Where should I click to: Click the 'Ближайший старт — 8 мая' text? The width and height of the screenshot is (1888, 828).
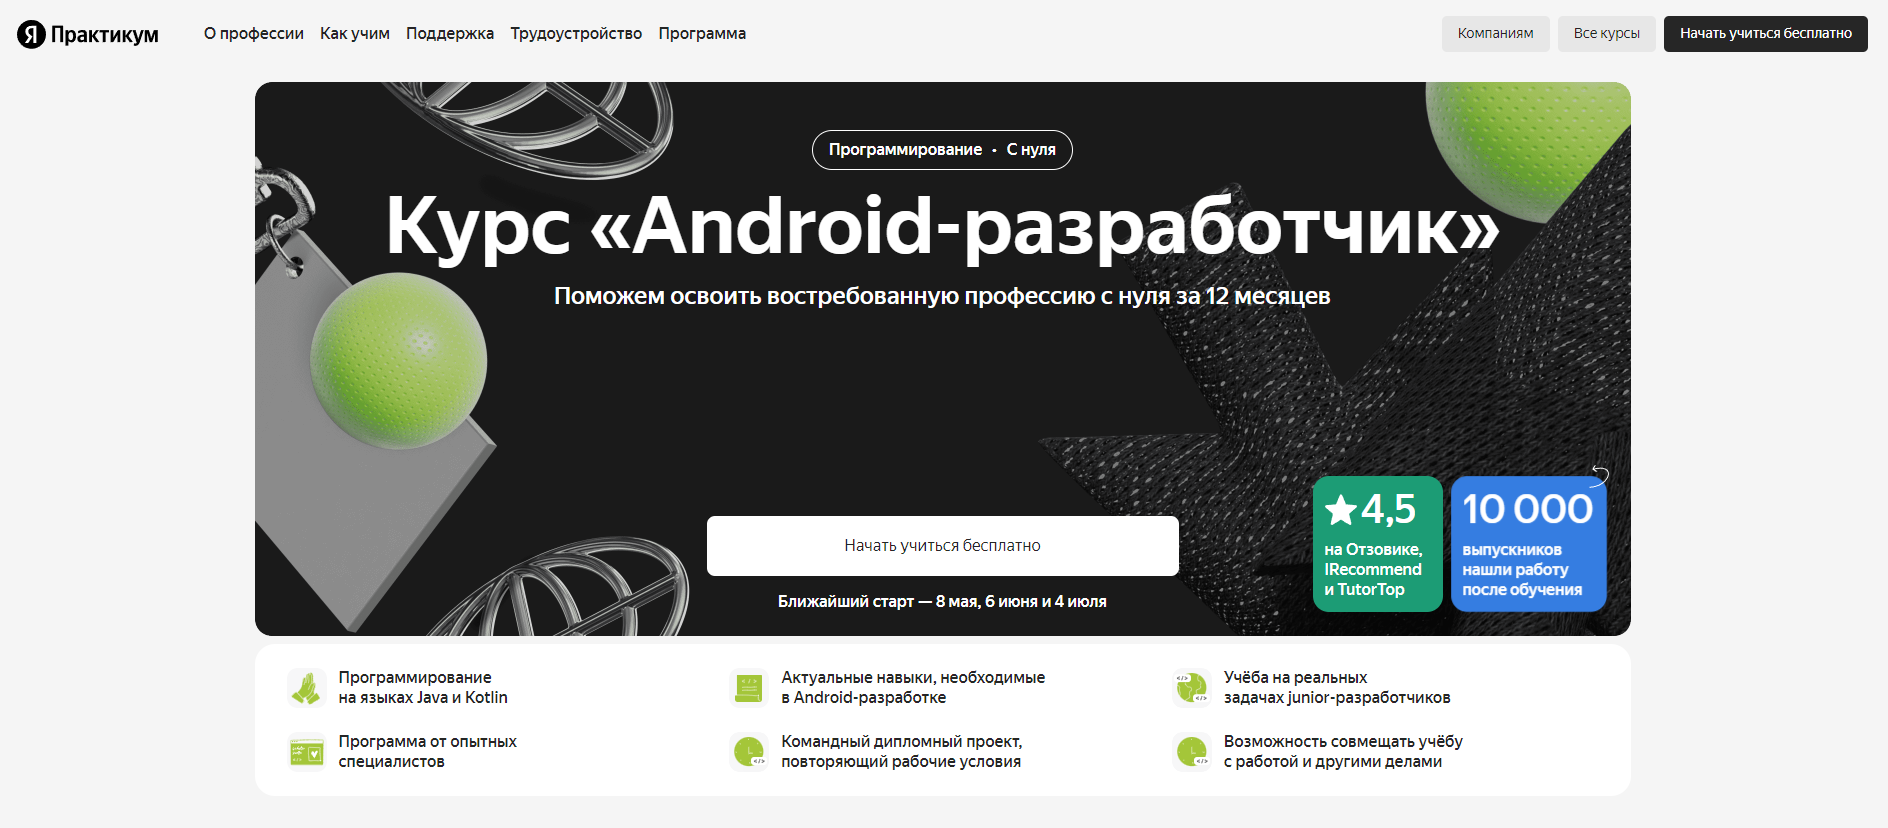click(942, 602)
